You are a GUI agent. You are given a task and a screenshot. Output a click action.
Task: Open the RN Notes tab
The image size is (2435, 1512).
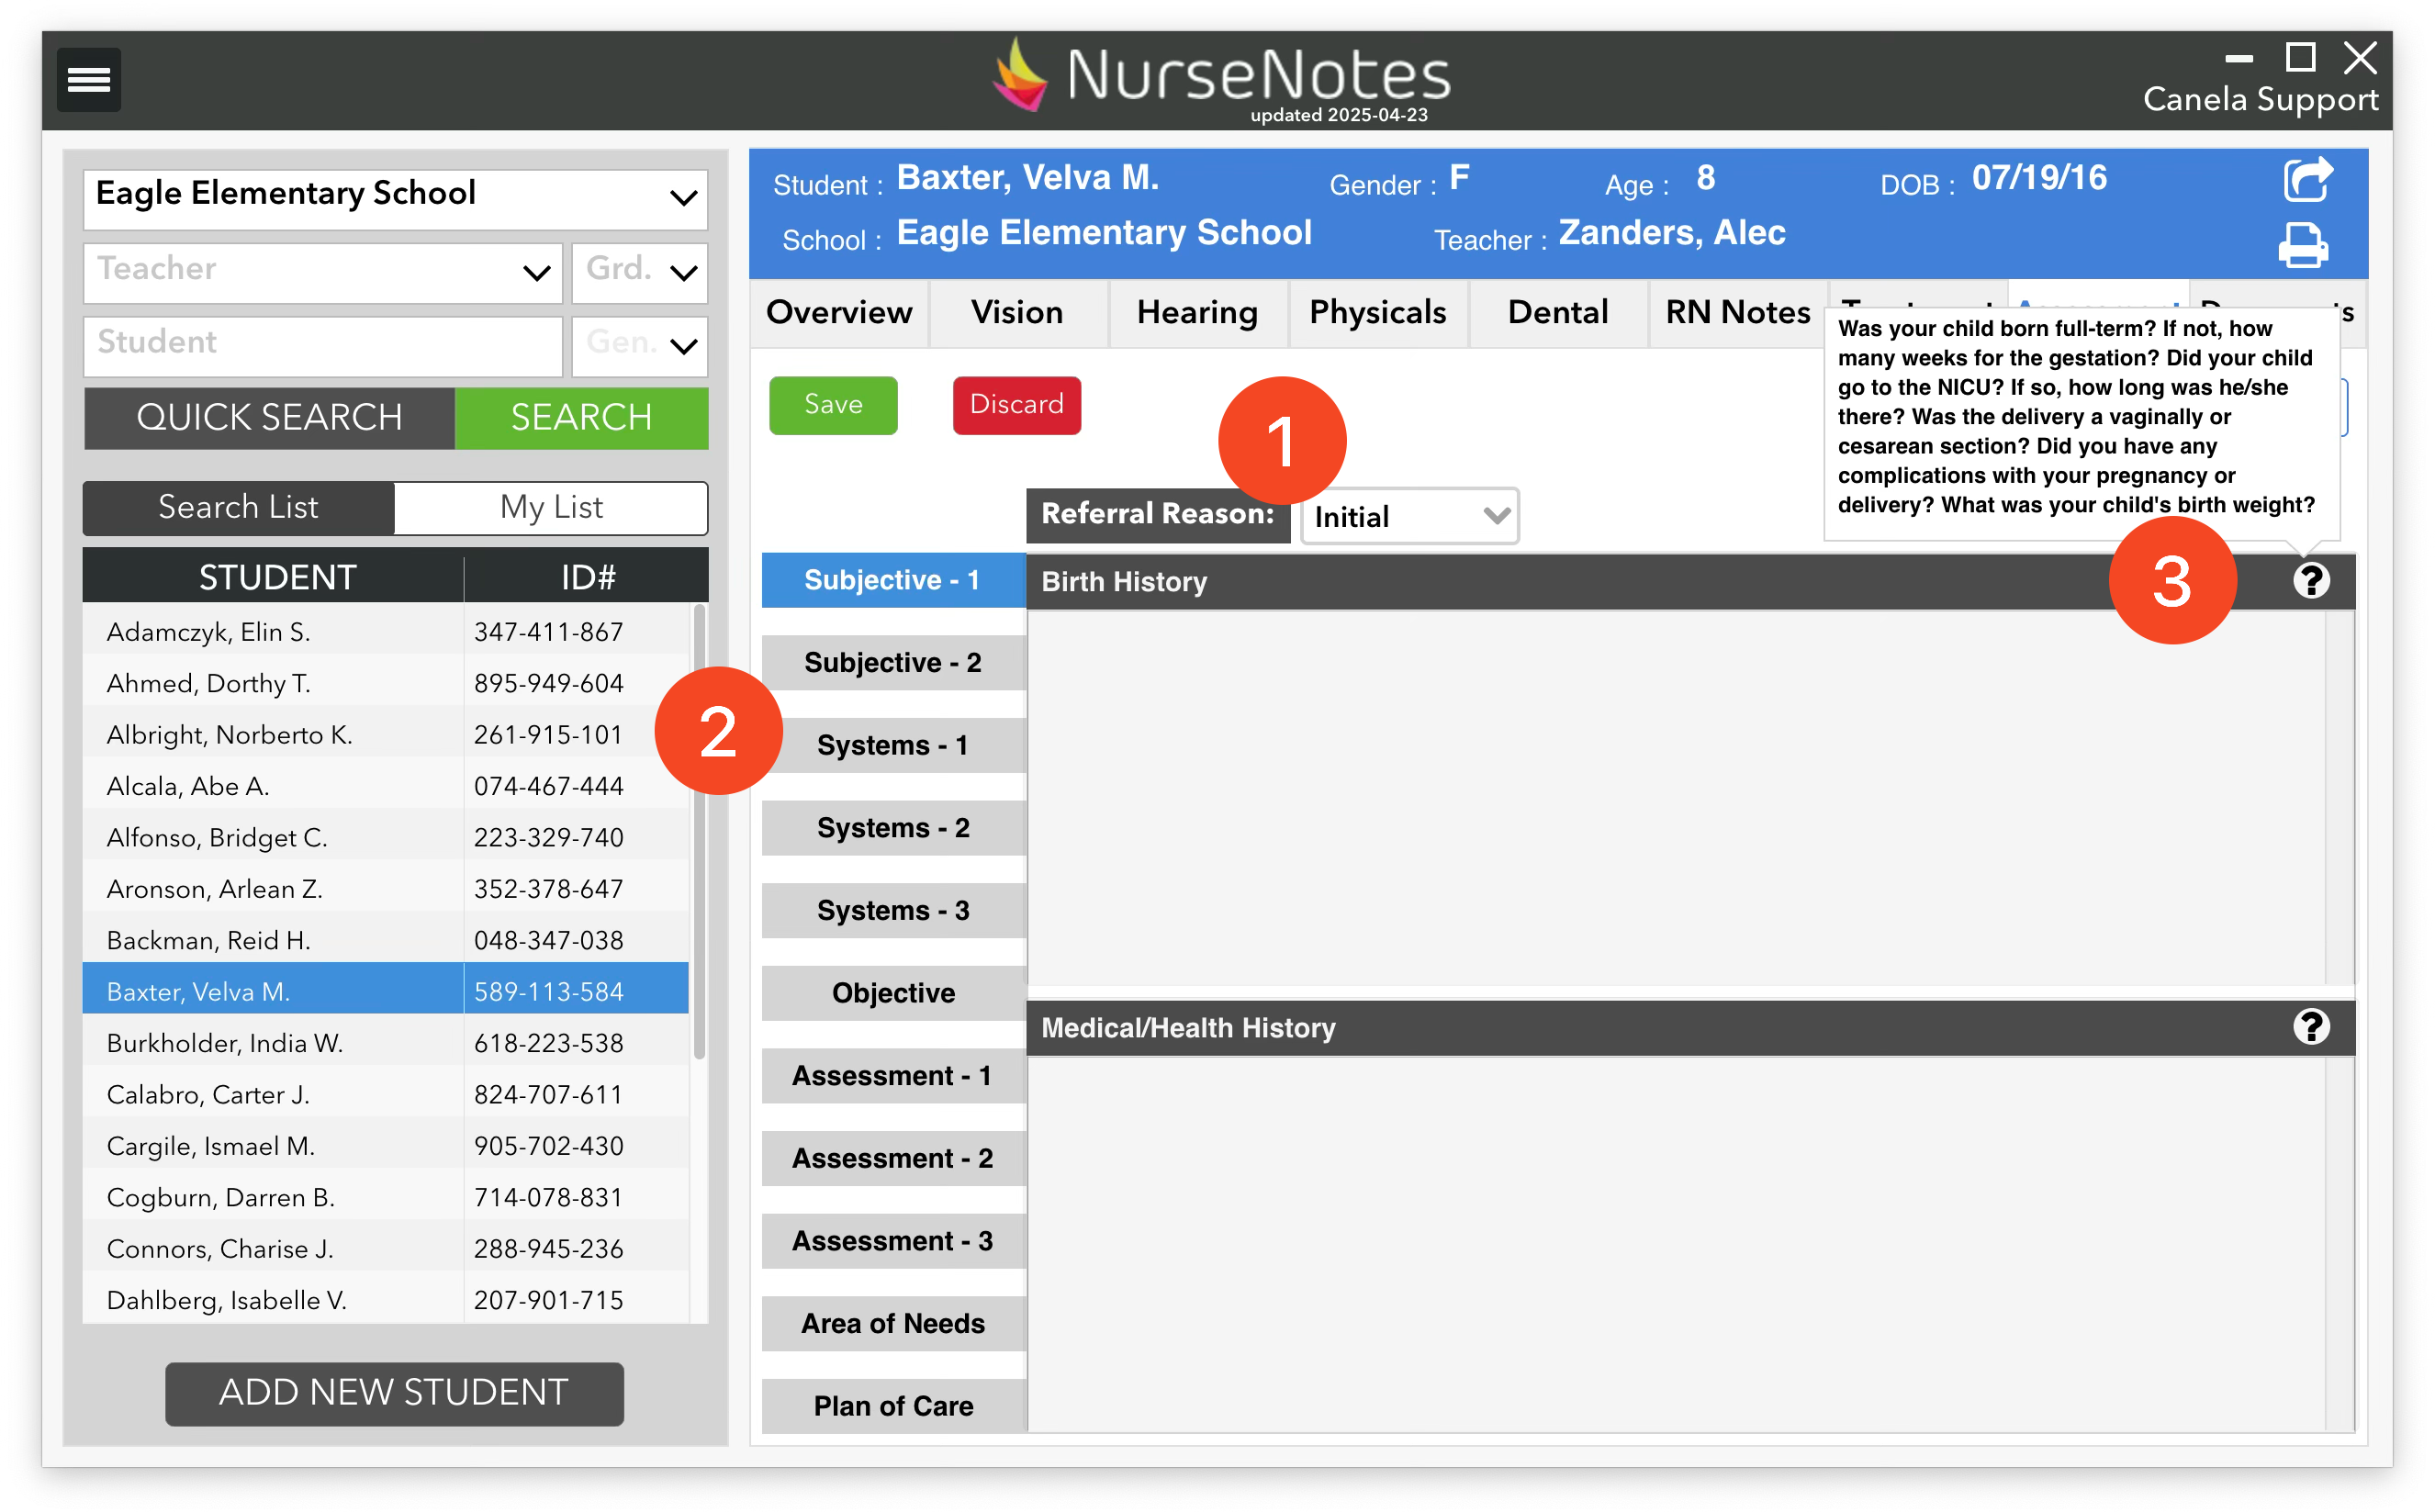1737,313
